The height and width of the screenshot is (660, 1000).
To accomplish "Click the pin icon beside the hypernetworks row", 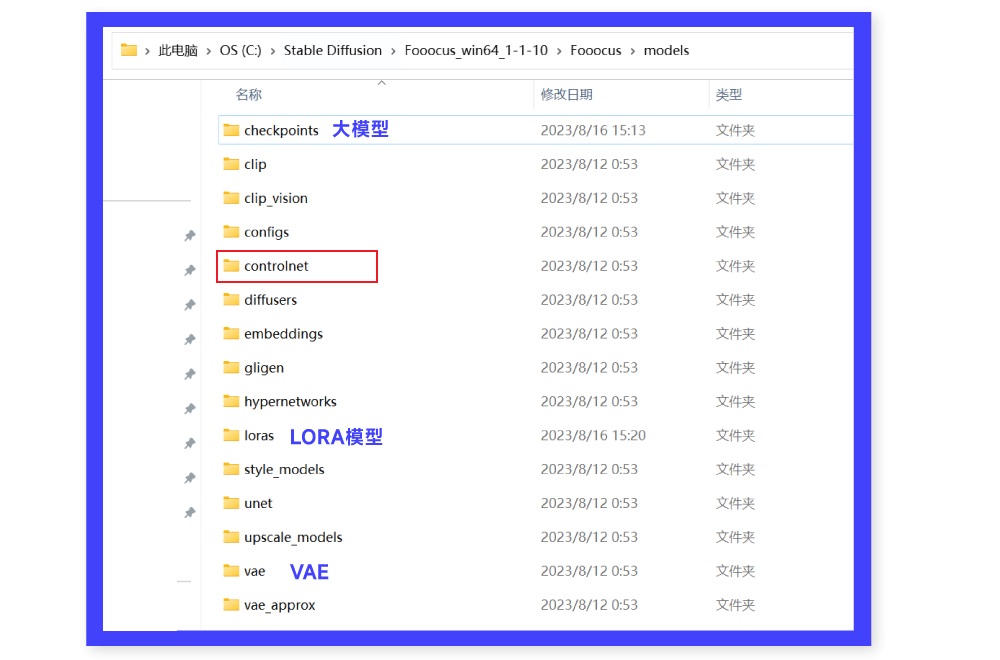I will coord(189,408).
